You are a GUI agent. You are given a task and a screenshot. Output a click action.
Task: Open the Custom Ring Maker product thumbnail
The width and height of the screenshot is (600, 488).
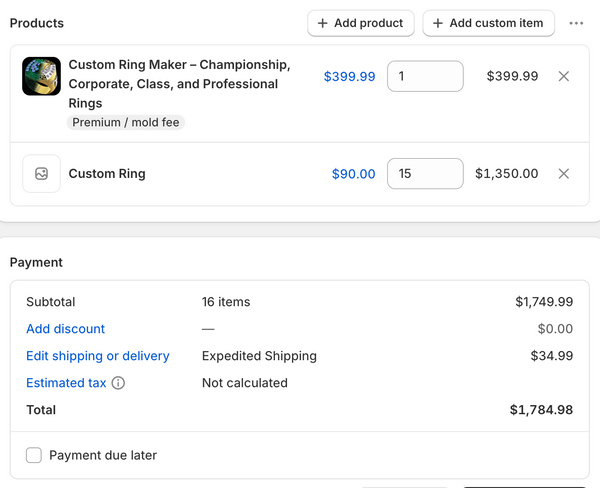tap(41, 76)
